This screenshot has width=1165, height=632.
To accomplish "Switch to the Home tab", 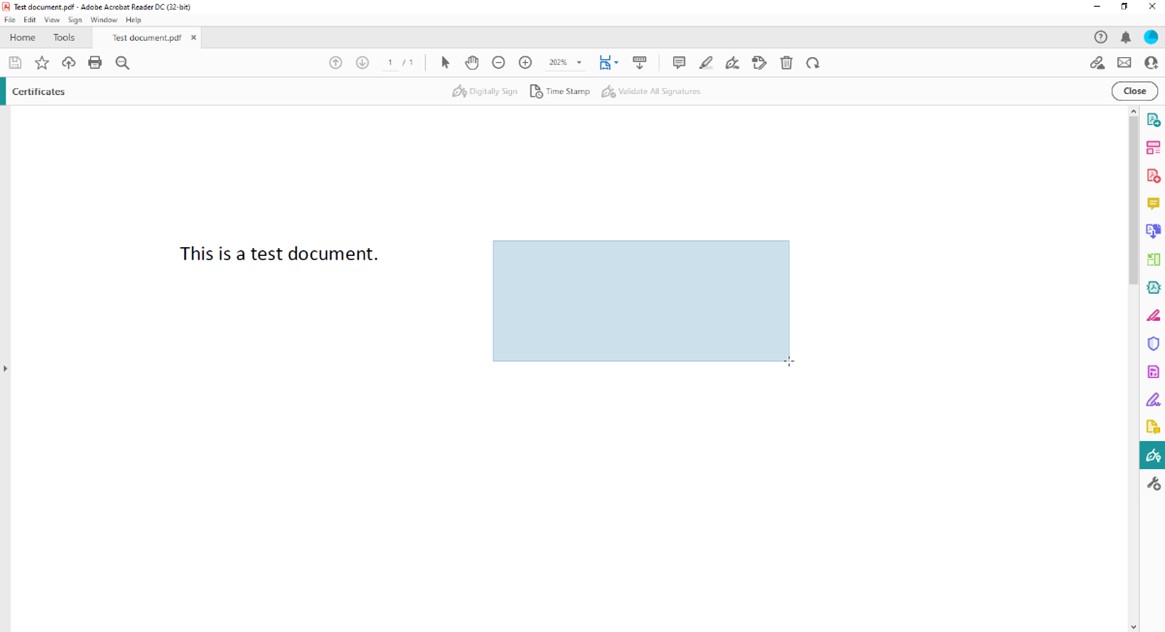I will click(22, 37).
